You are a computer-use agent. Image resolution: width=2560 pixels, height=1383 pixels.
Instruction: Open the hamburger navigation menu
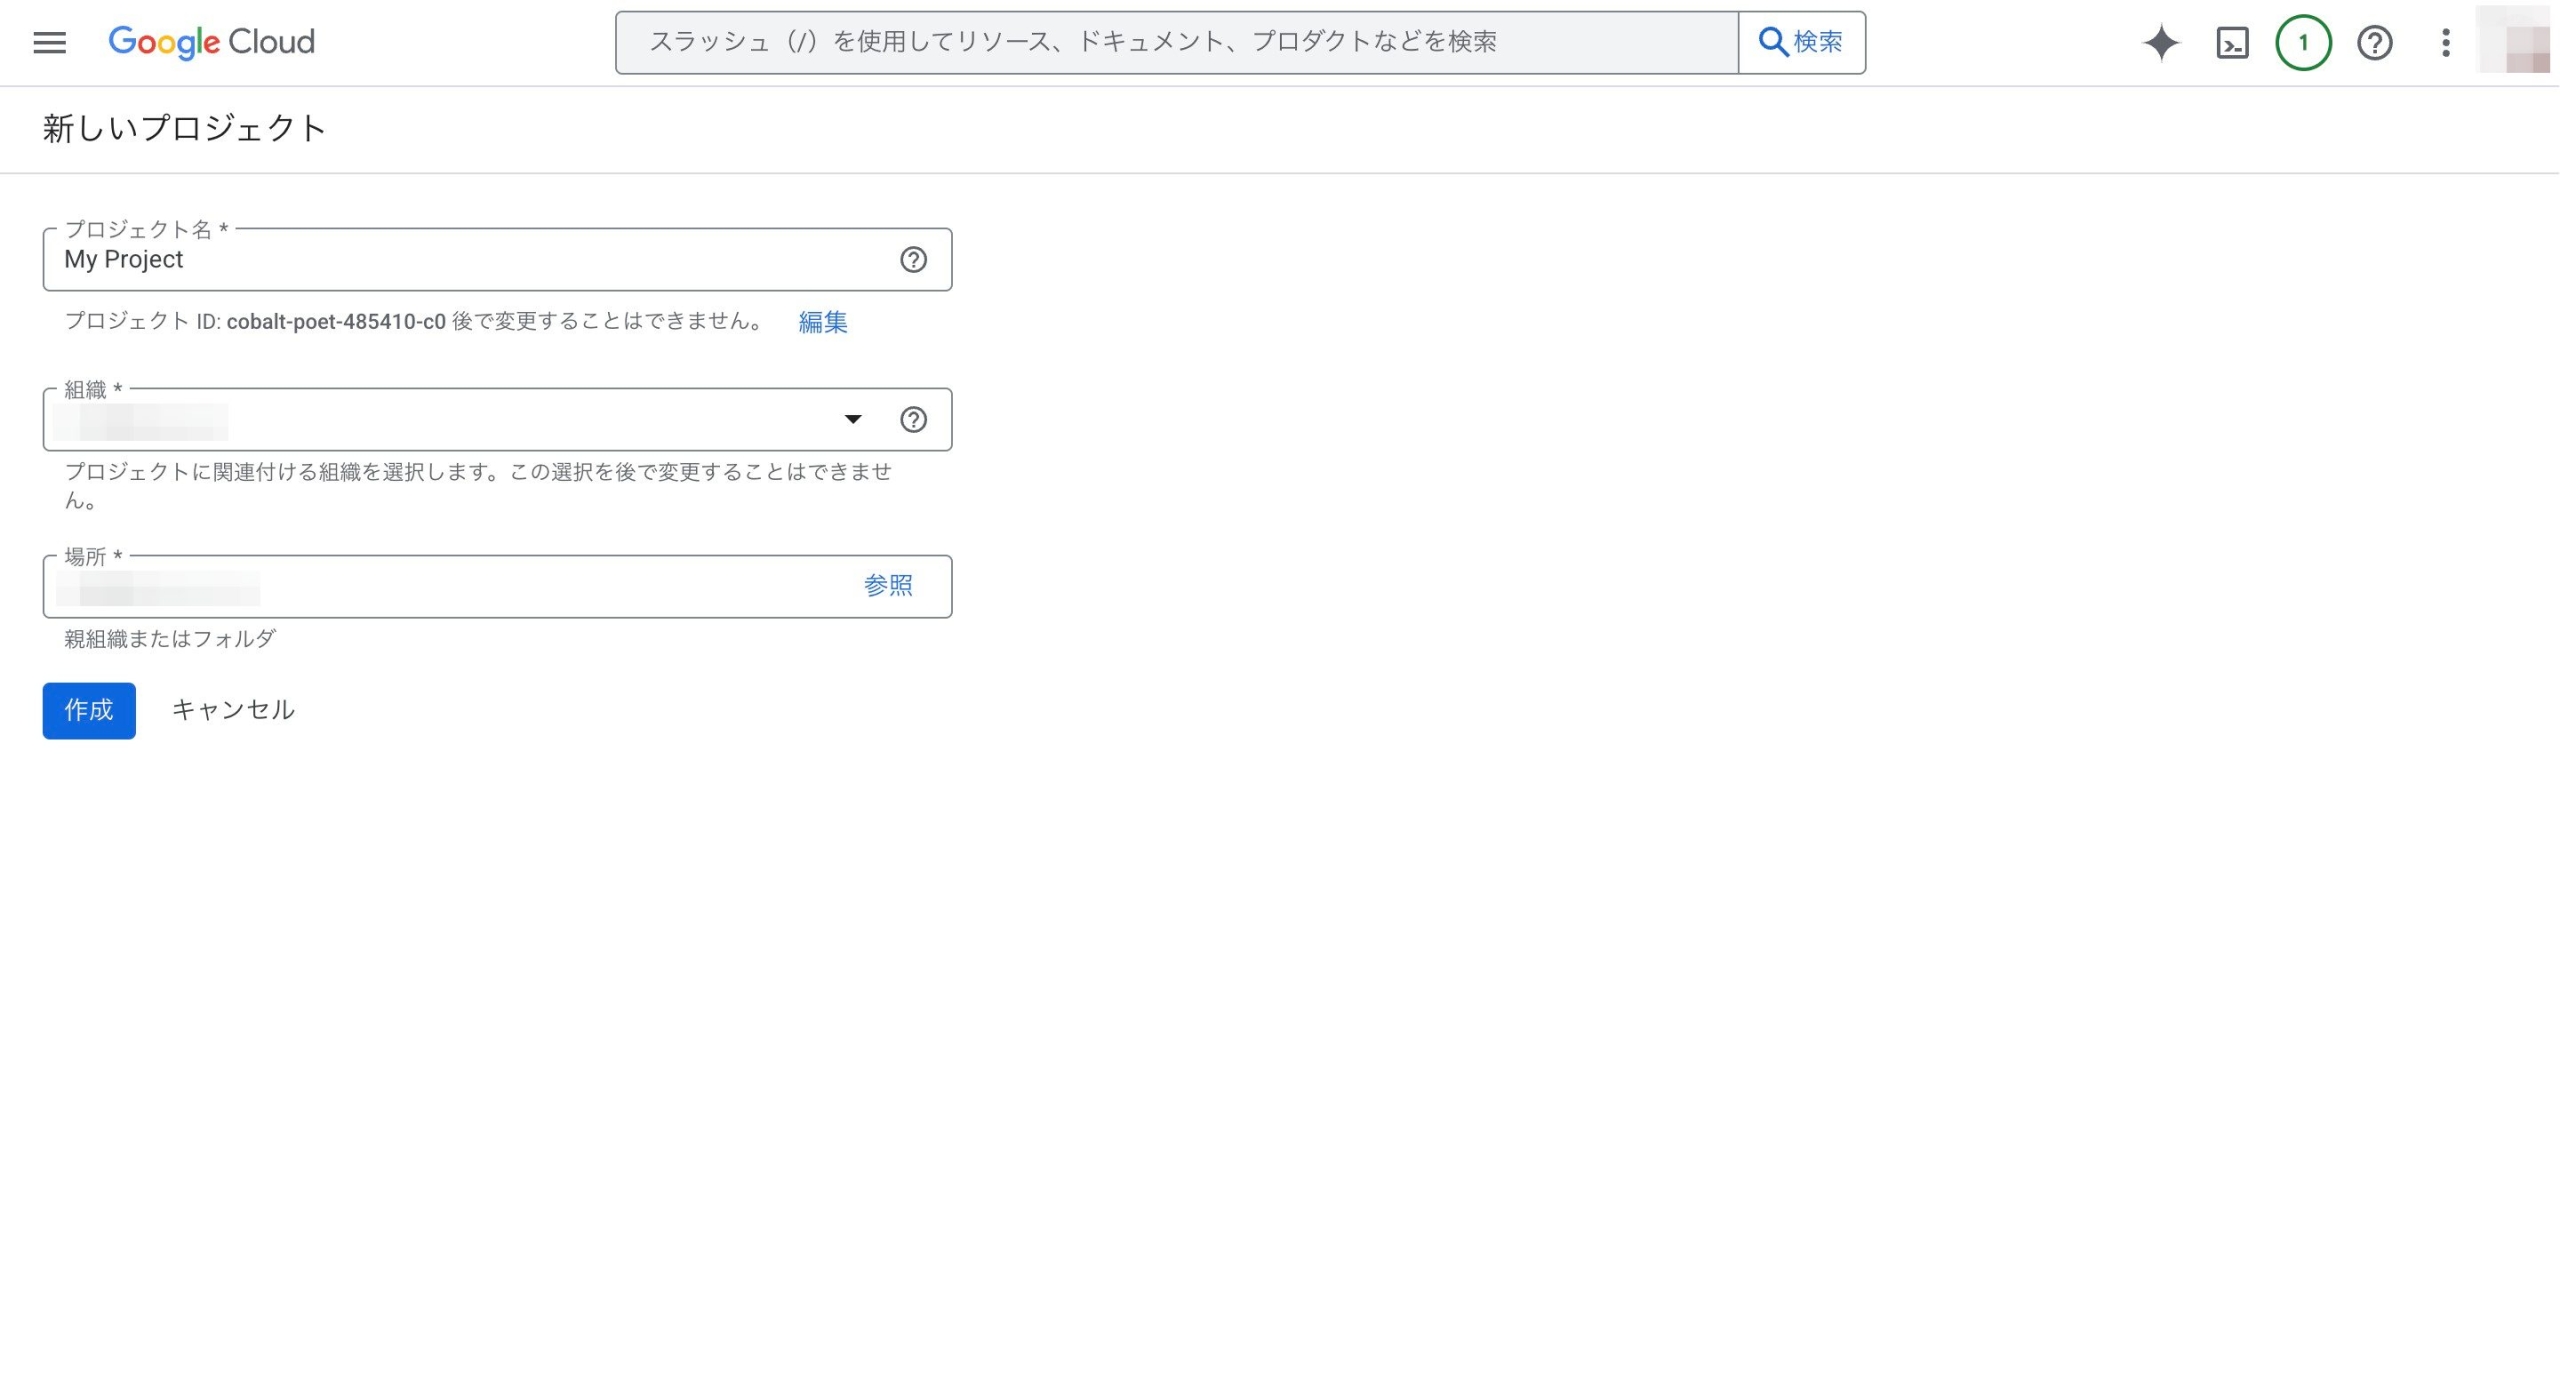tap(49, 42)
